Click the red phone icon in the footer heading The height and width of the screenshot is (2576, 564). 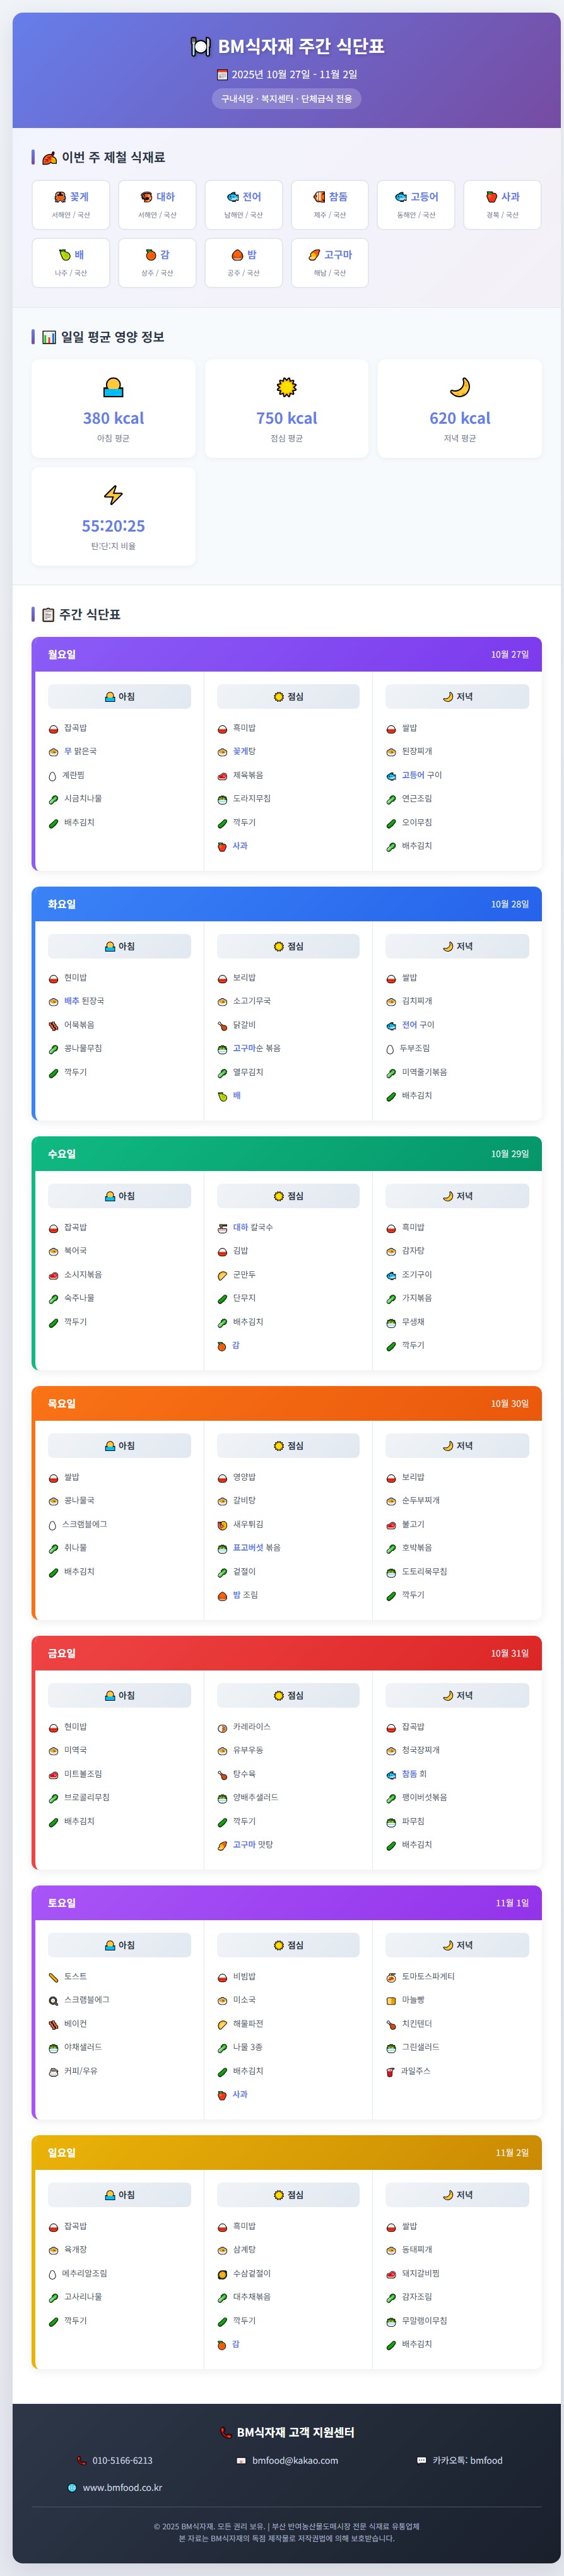(x=225, y=2432)
